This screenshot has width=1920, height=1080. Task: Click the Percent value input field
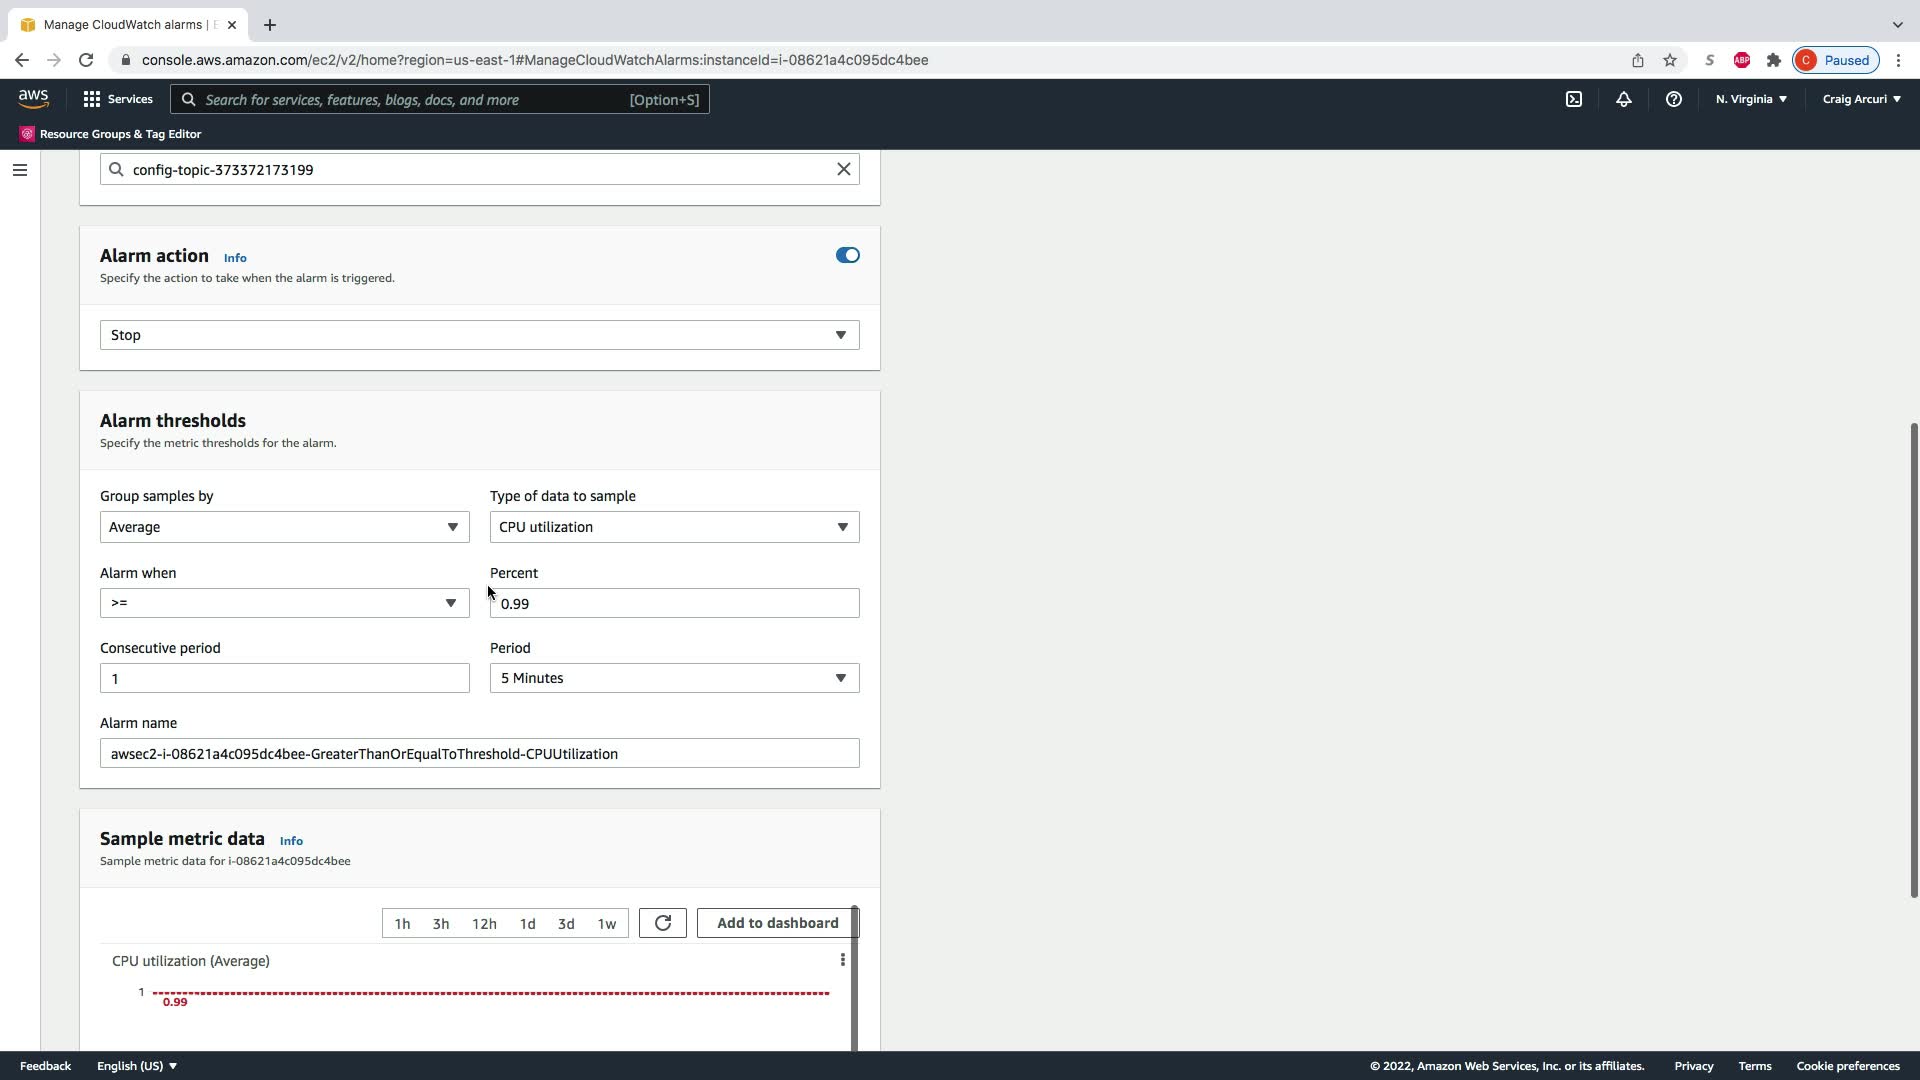click(674, 603)
